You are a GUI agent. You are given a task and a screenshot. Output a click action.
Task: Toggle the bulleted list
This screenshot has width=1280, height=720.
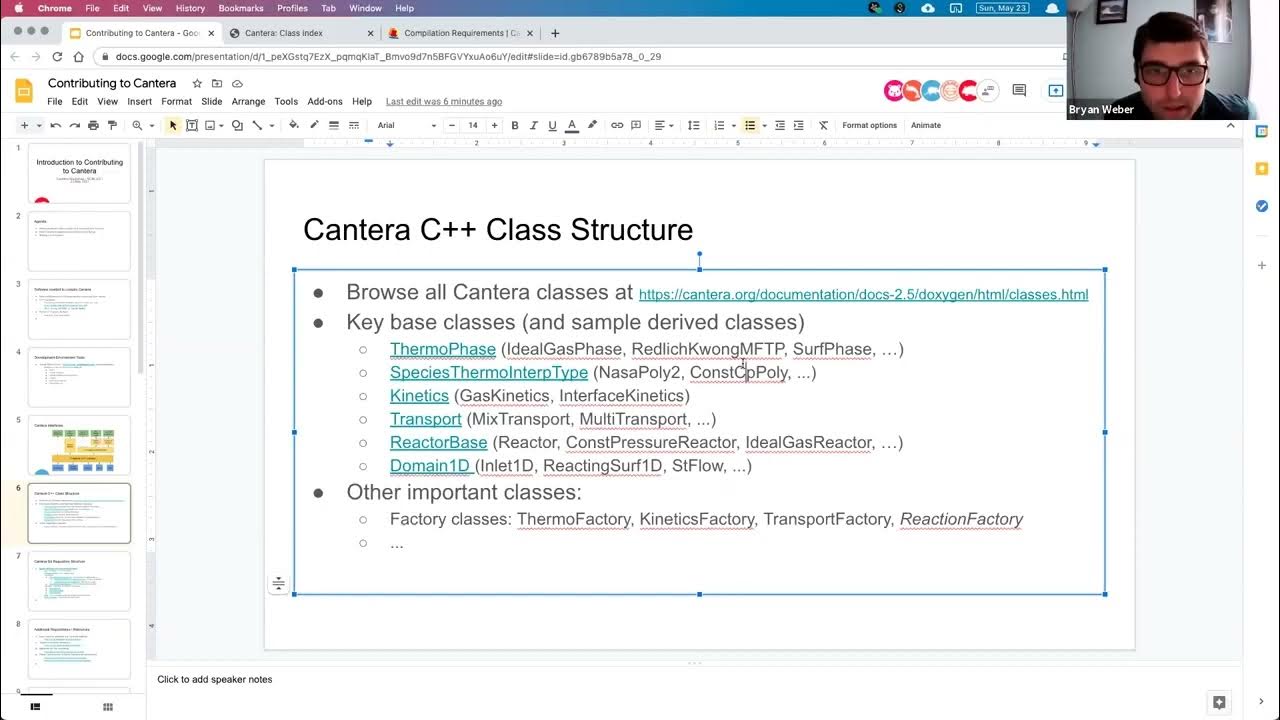pyautogui.click(x=752, y=125)
